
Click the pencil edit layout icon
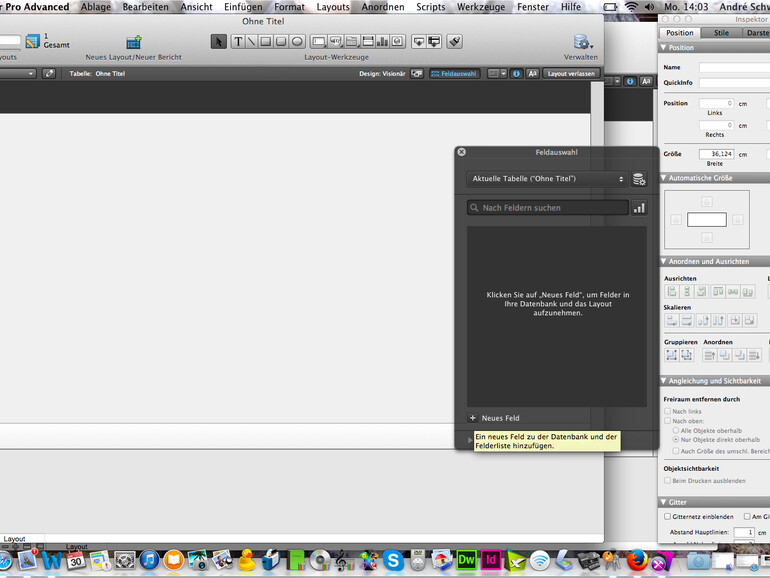point(49,74)
